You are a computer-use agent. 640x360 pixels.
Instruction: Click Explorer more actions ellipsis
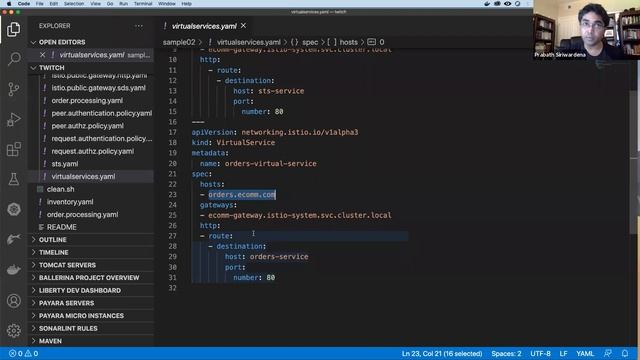tap(139, 26)
